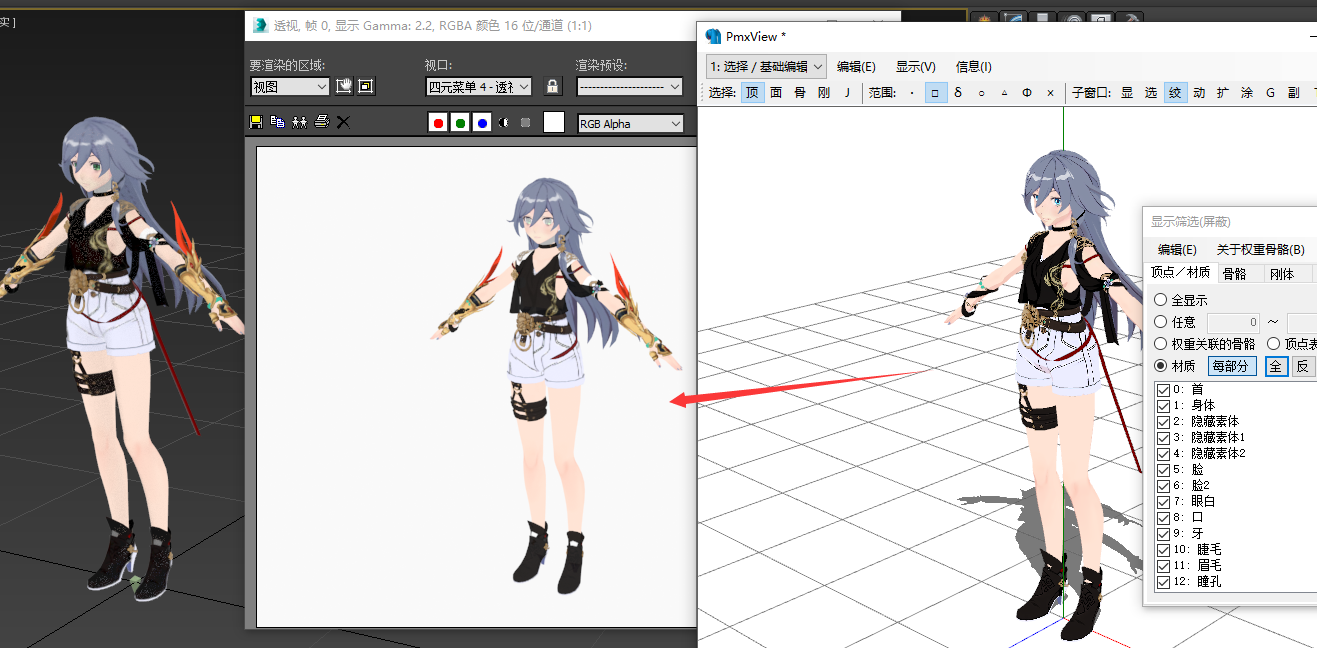Select the 顶 vertex selection mode in PmxView
This screenshot has width=1317, height=648.
[752, 92]
